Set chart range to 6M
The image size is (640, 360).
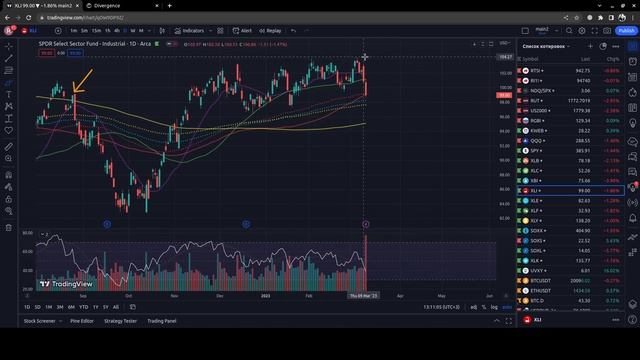[71, 307]
